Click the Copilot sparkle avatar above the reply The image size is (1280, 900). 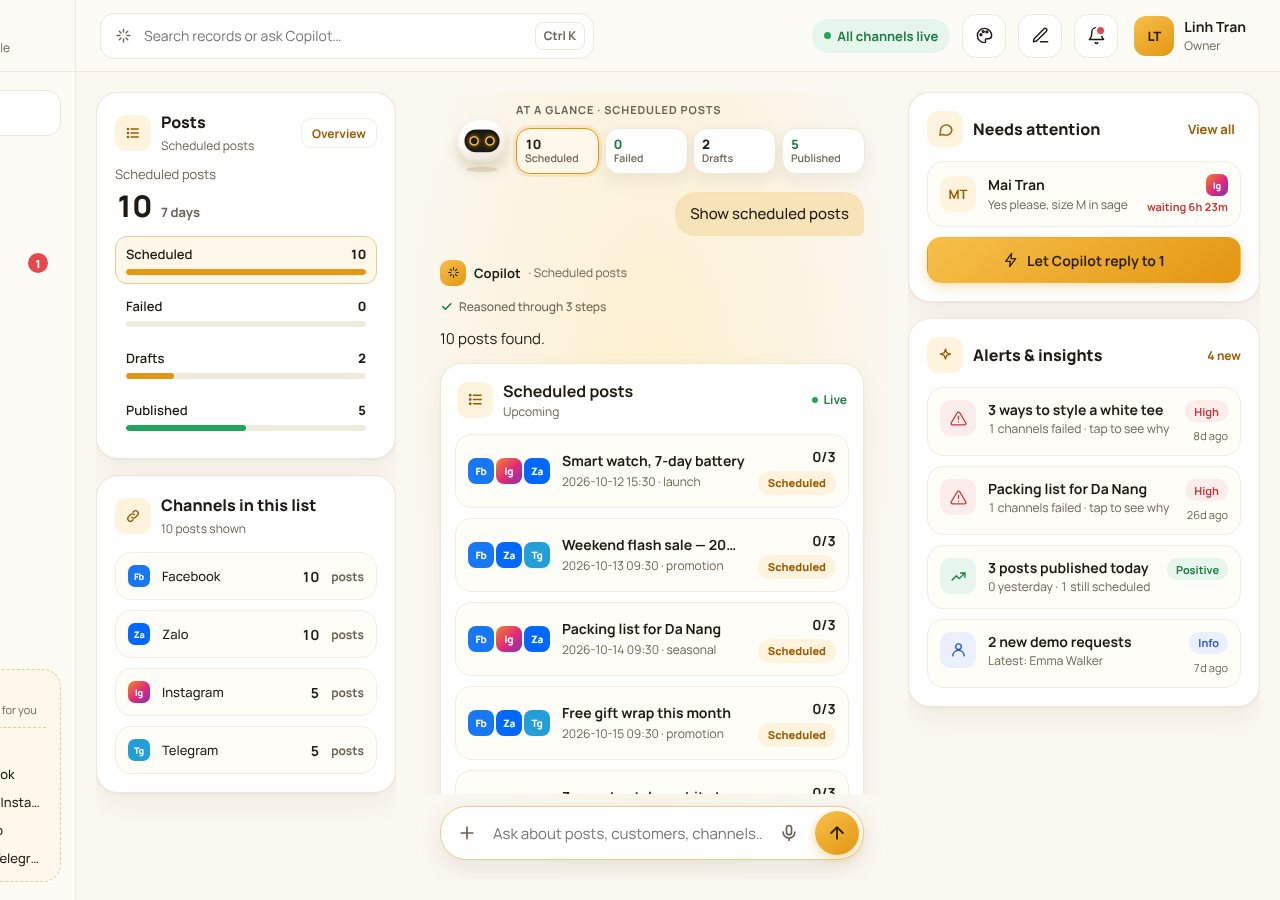tap(453, 273)
